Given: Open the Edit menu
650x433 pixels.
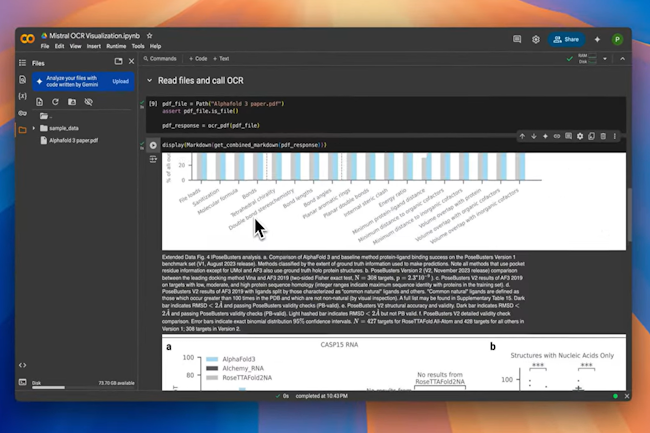Looking at the screenshot, I should click(60, 46).
